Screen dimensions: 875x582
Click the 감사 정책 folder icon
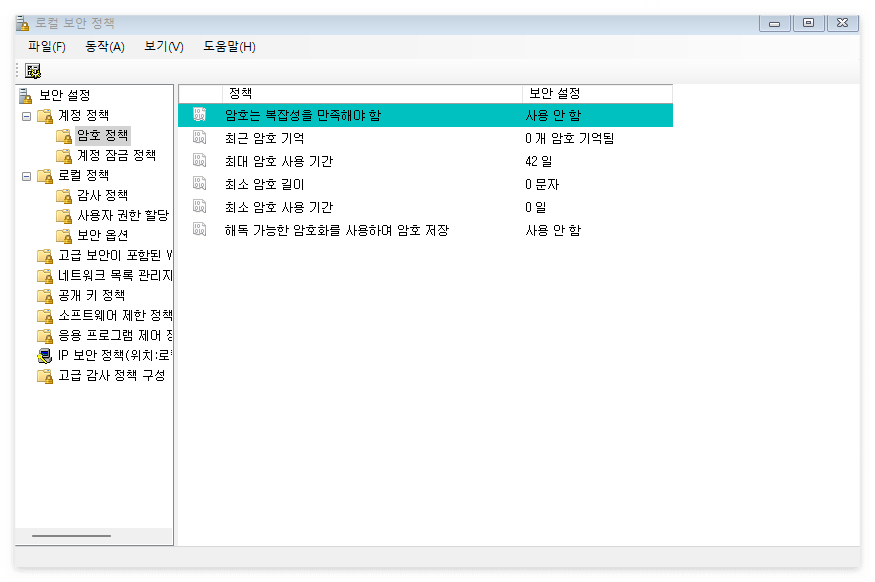point(64,196)
